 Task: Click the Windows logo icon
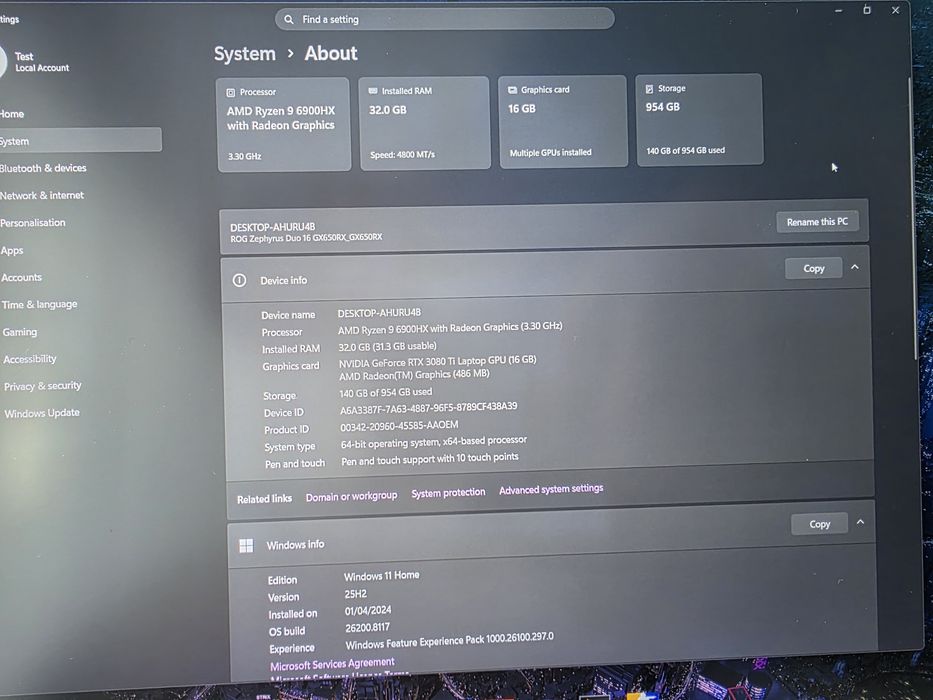coord(246,546)
